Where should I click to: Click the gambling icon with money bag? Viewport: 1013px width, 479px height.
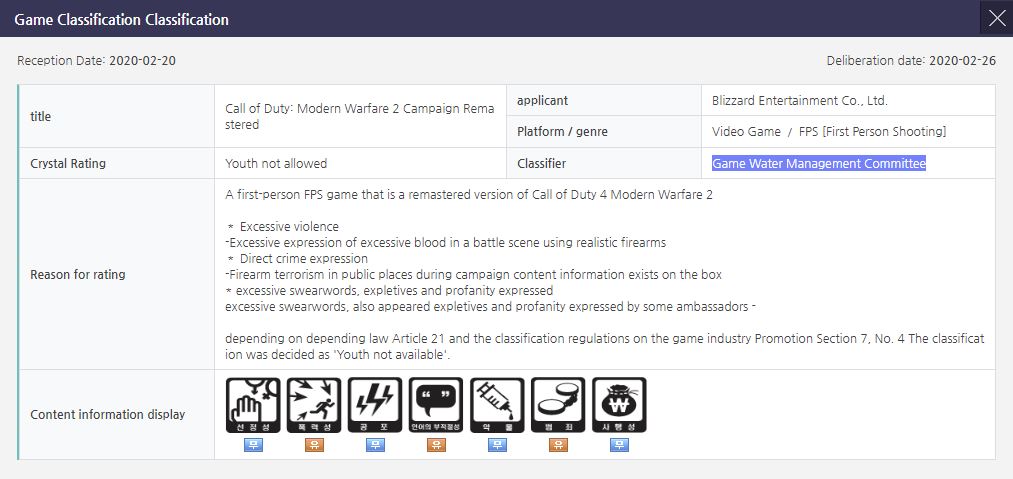619,405
